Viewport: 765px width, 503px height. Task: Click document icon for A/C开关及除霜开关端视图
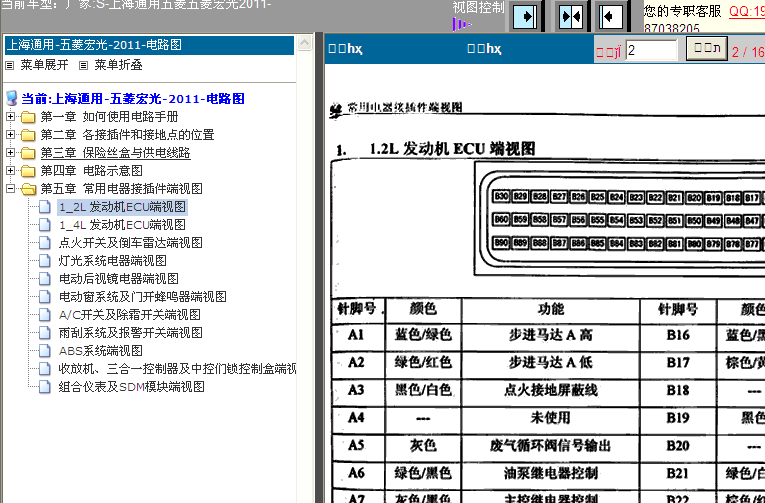[x=45, y=315]
